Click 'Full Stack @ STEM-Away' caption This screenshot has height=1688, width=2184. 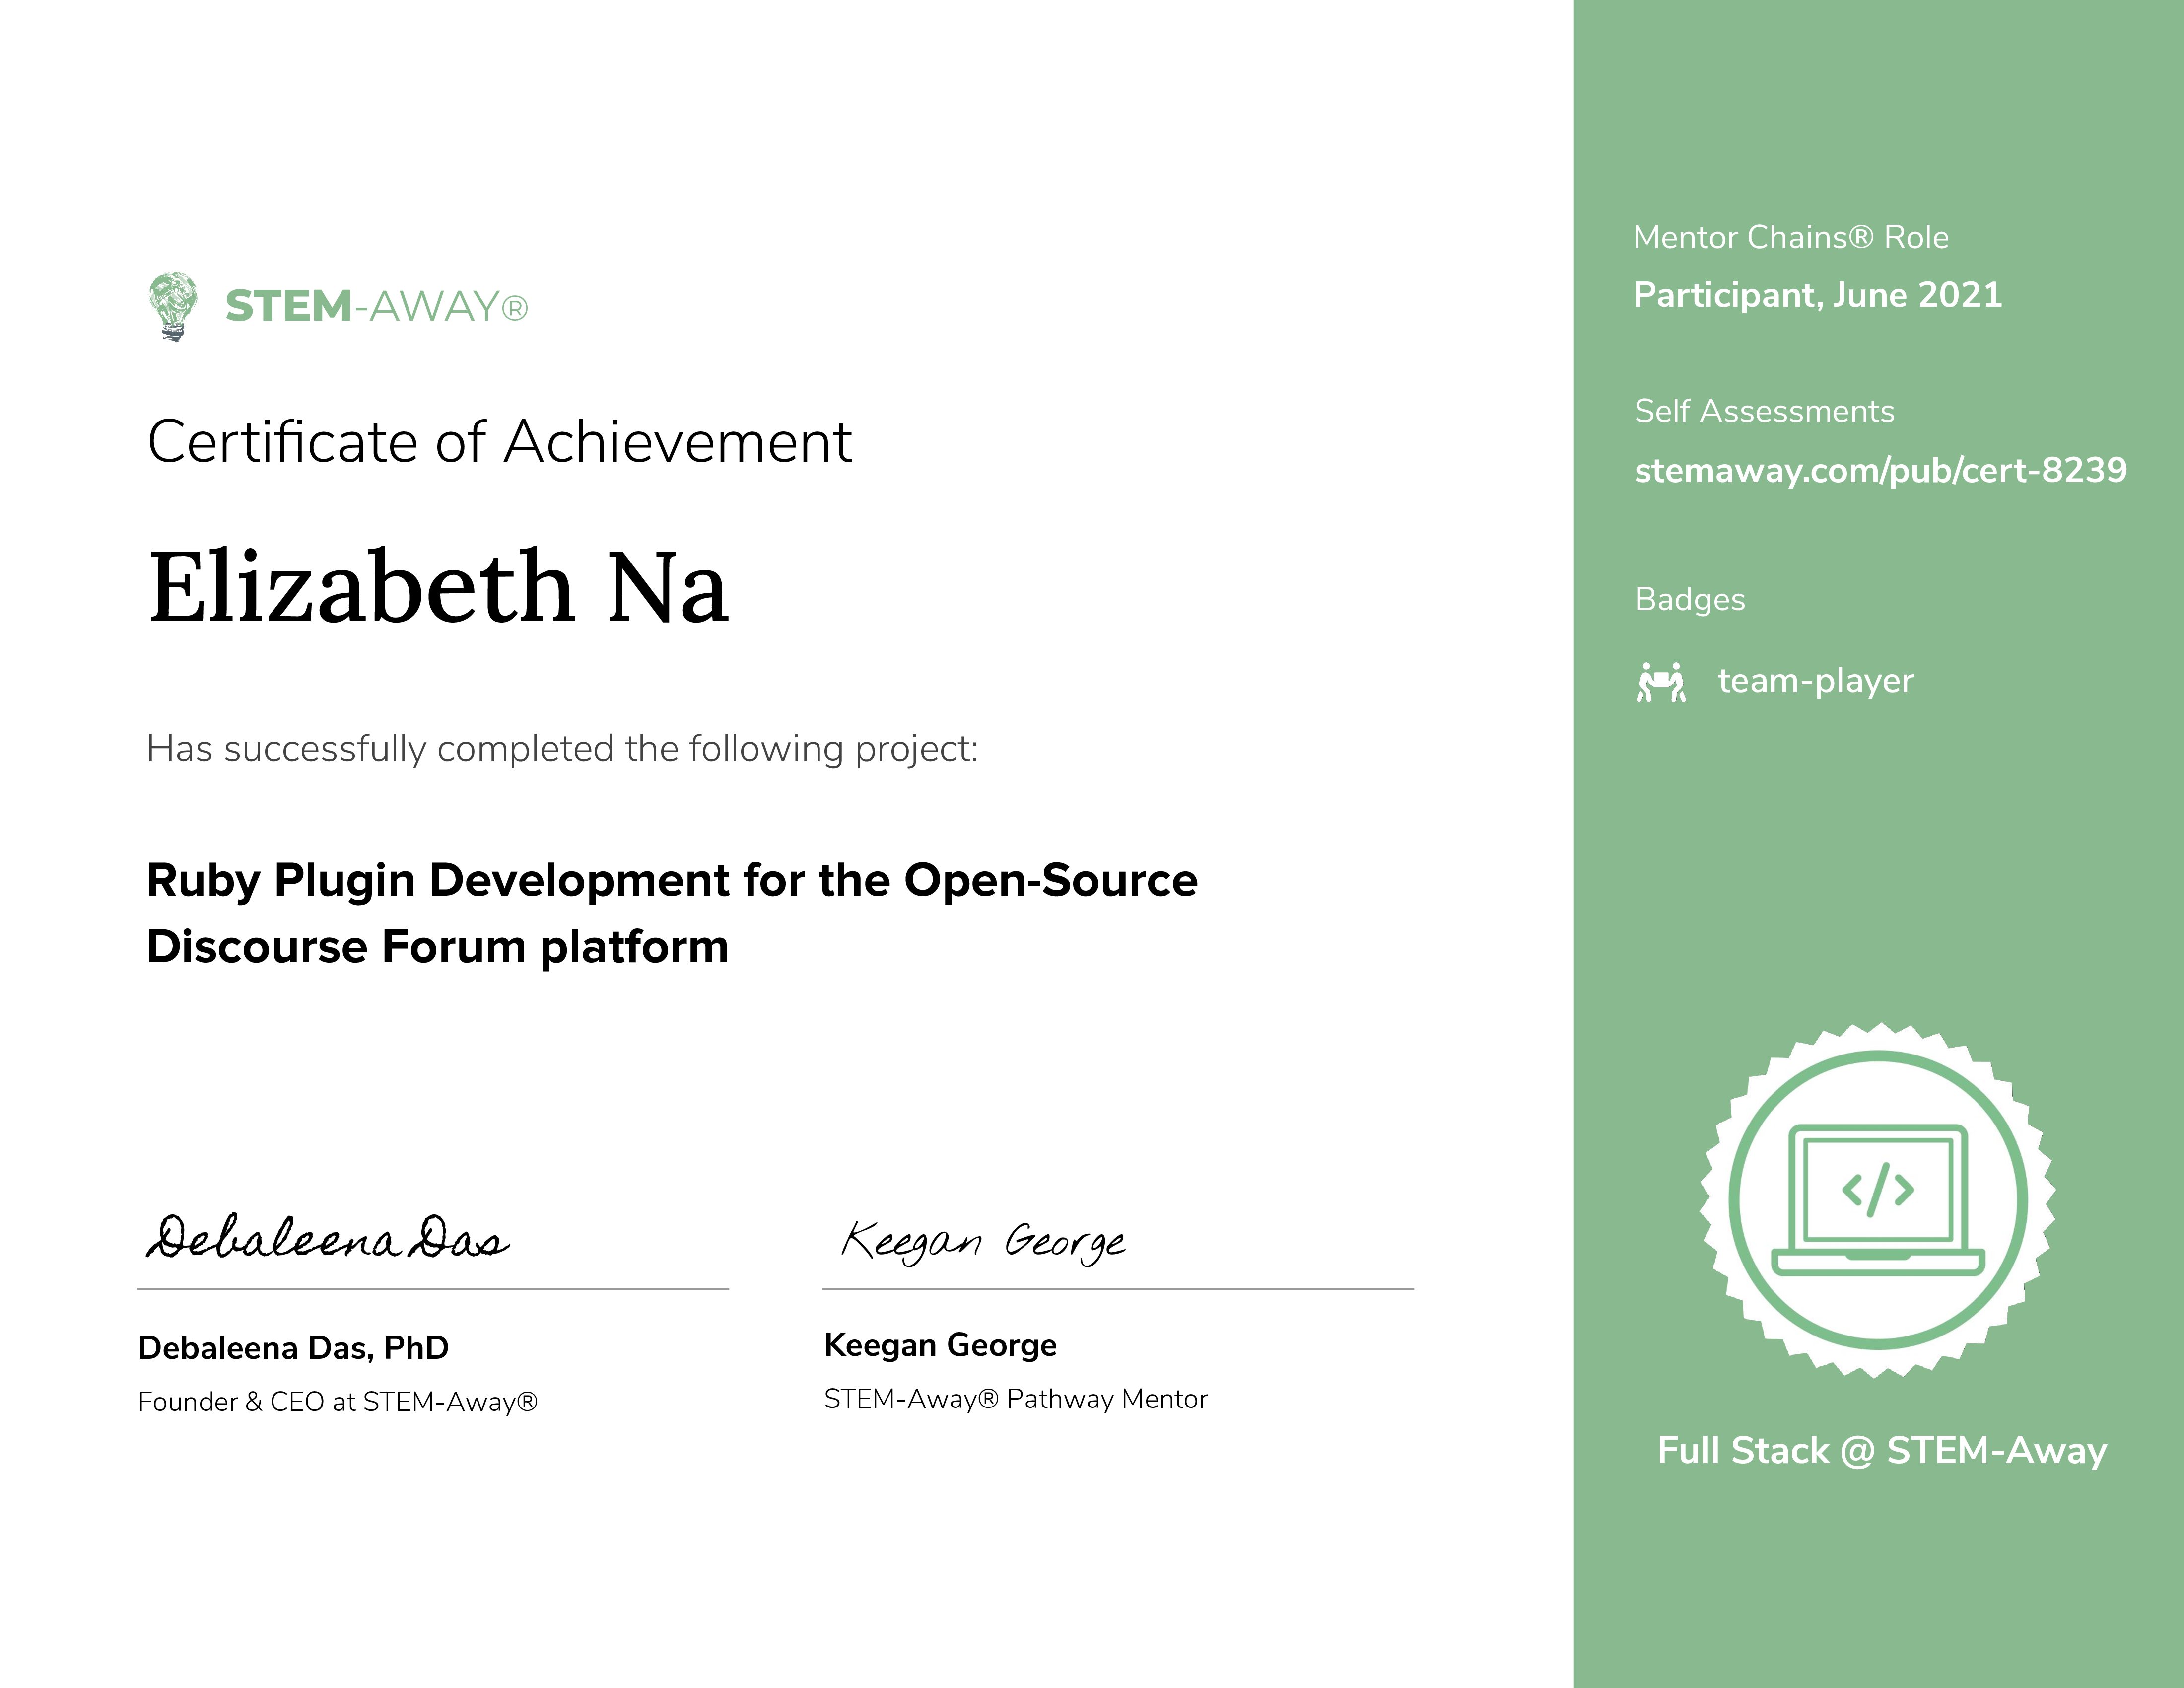(x=1882, y=1451)
